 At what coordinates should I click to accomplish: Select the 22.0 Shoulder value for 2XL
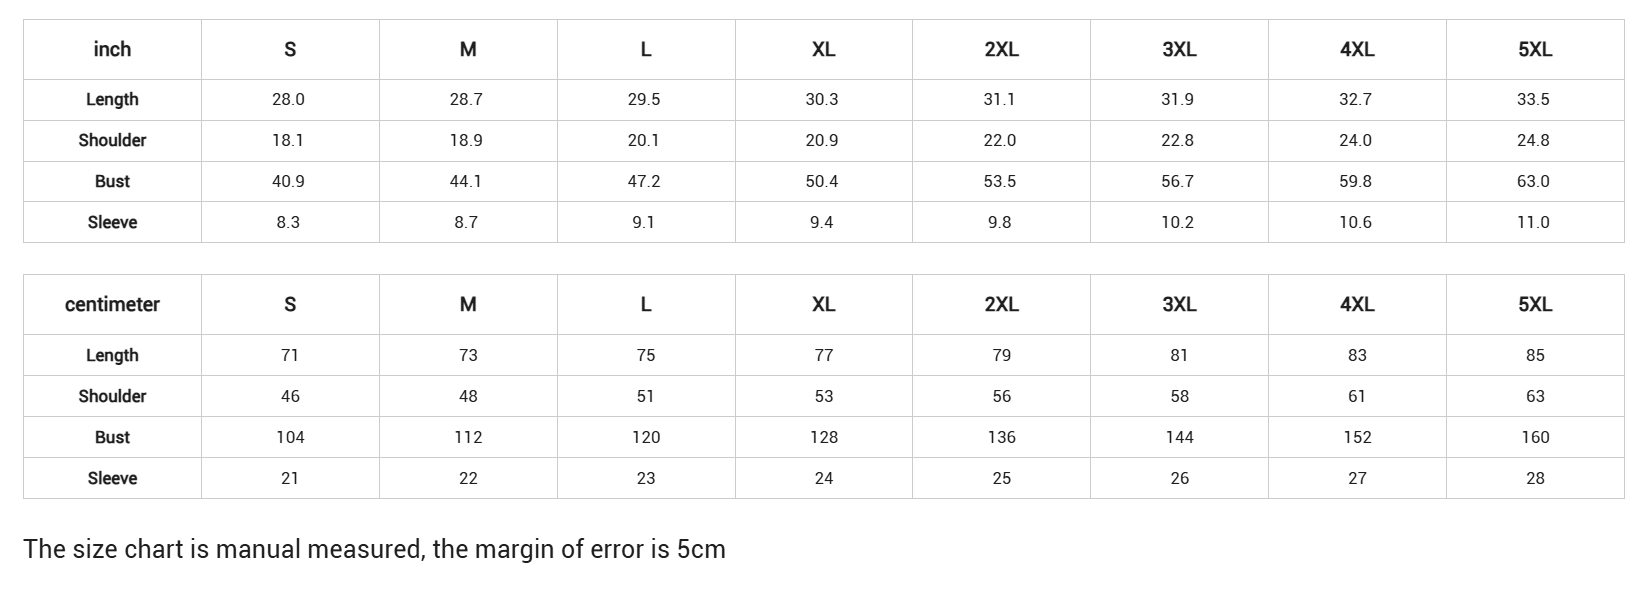[x=1000, y=141]
